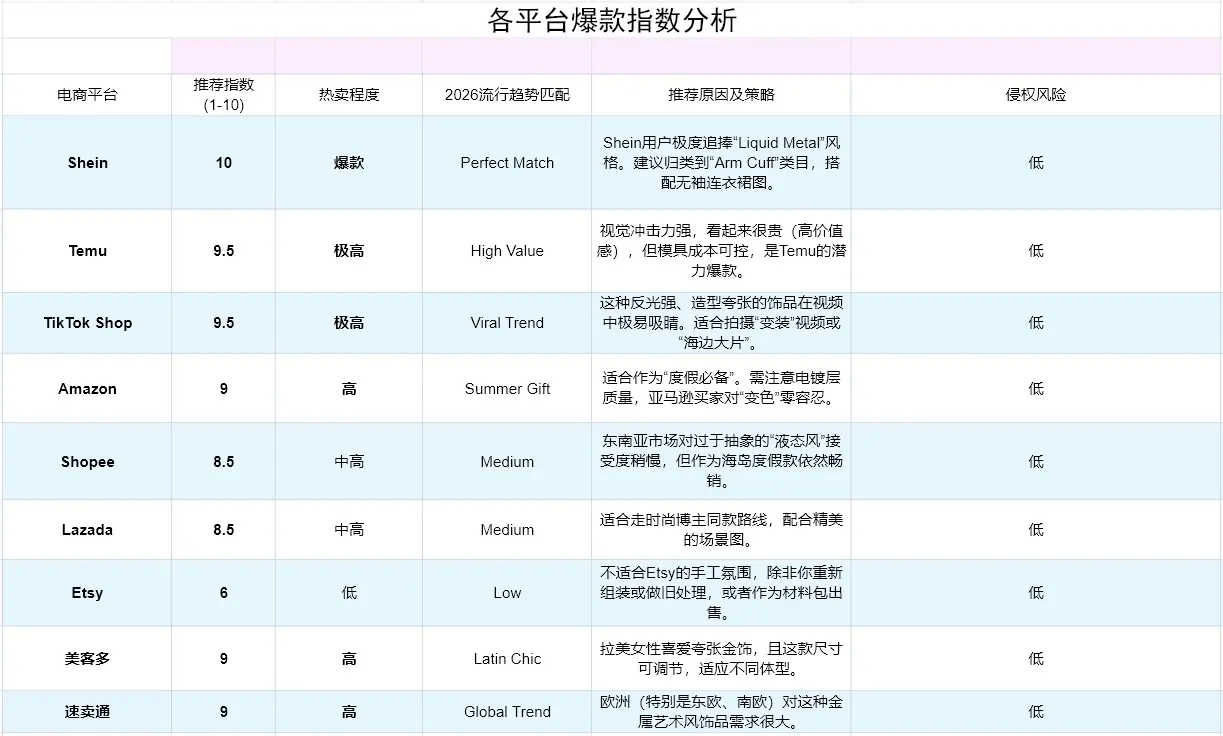Select the 侵权风险 header cell

[x=1036, y=95]
